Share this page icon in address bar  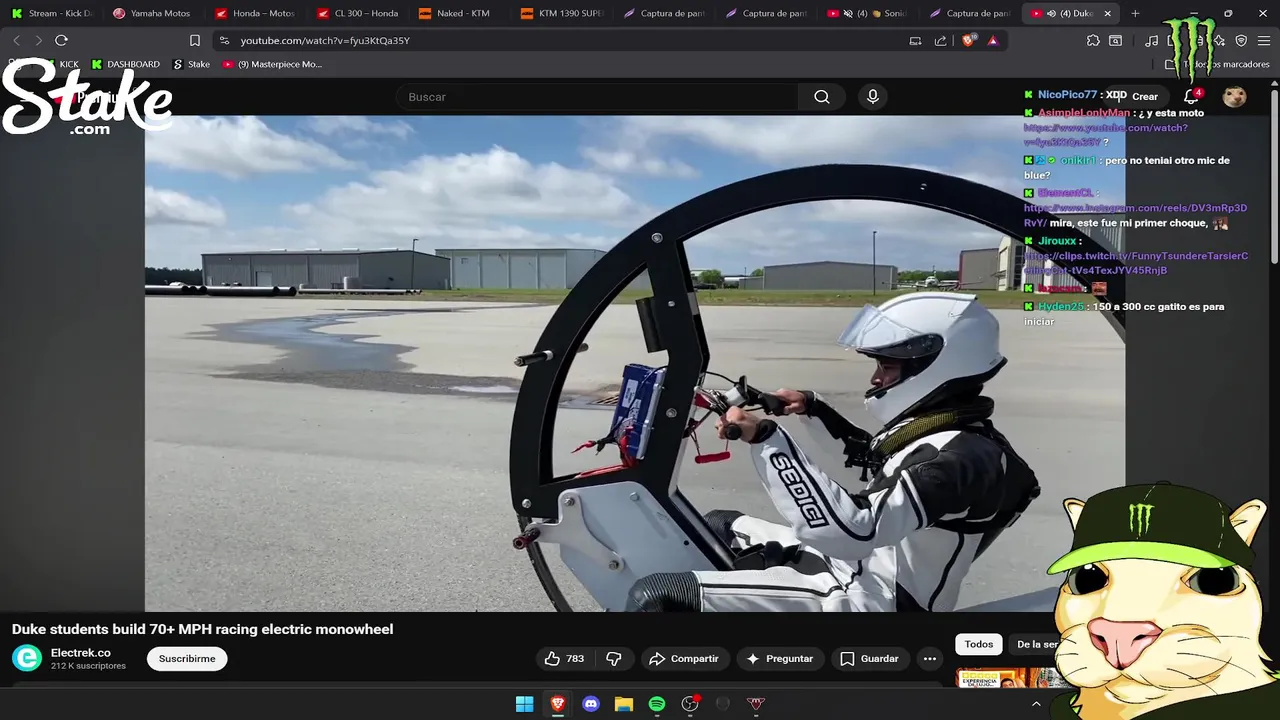941,41
